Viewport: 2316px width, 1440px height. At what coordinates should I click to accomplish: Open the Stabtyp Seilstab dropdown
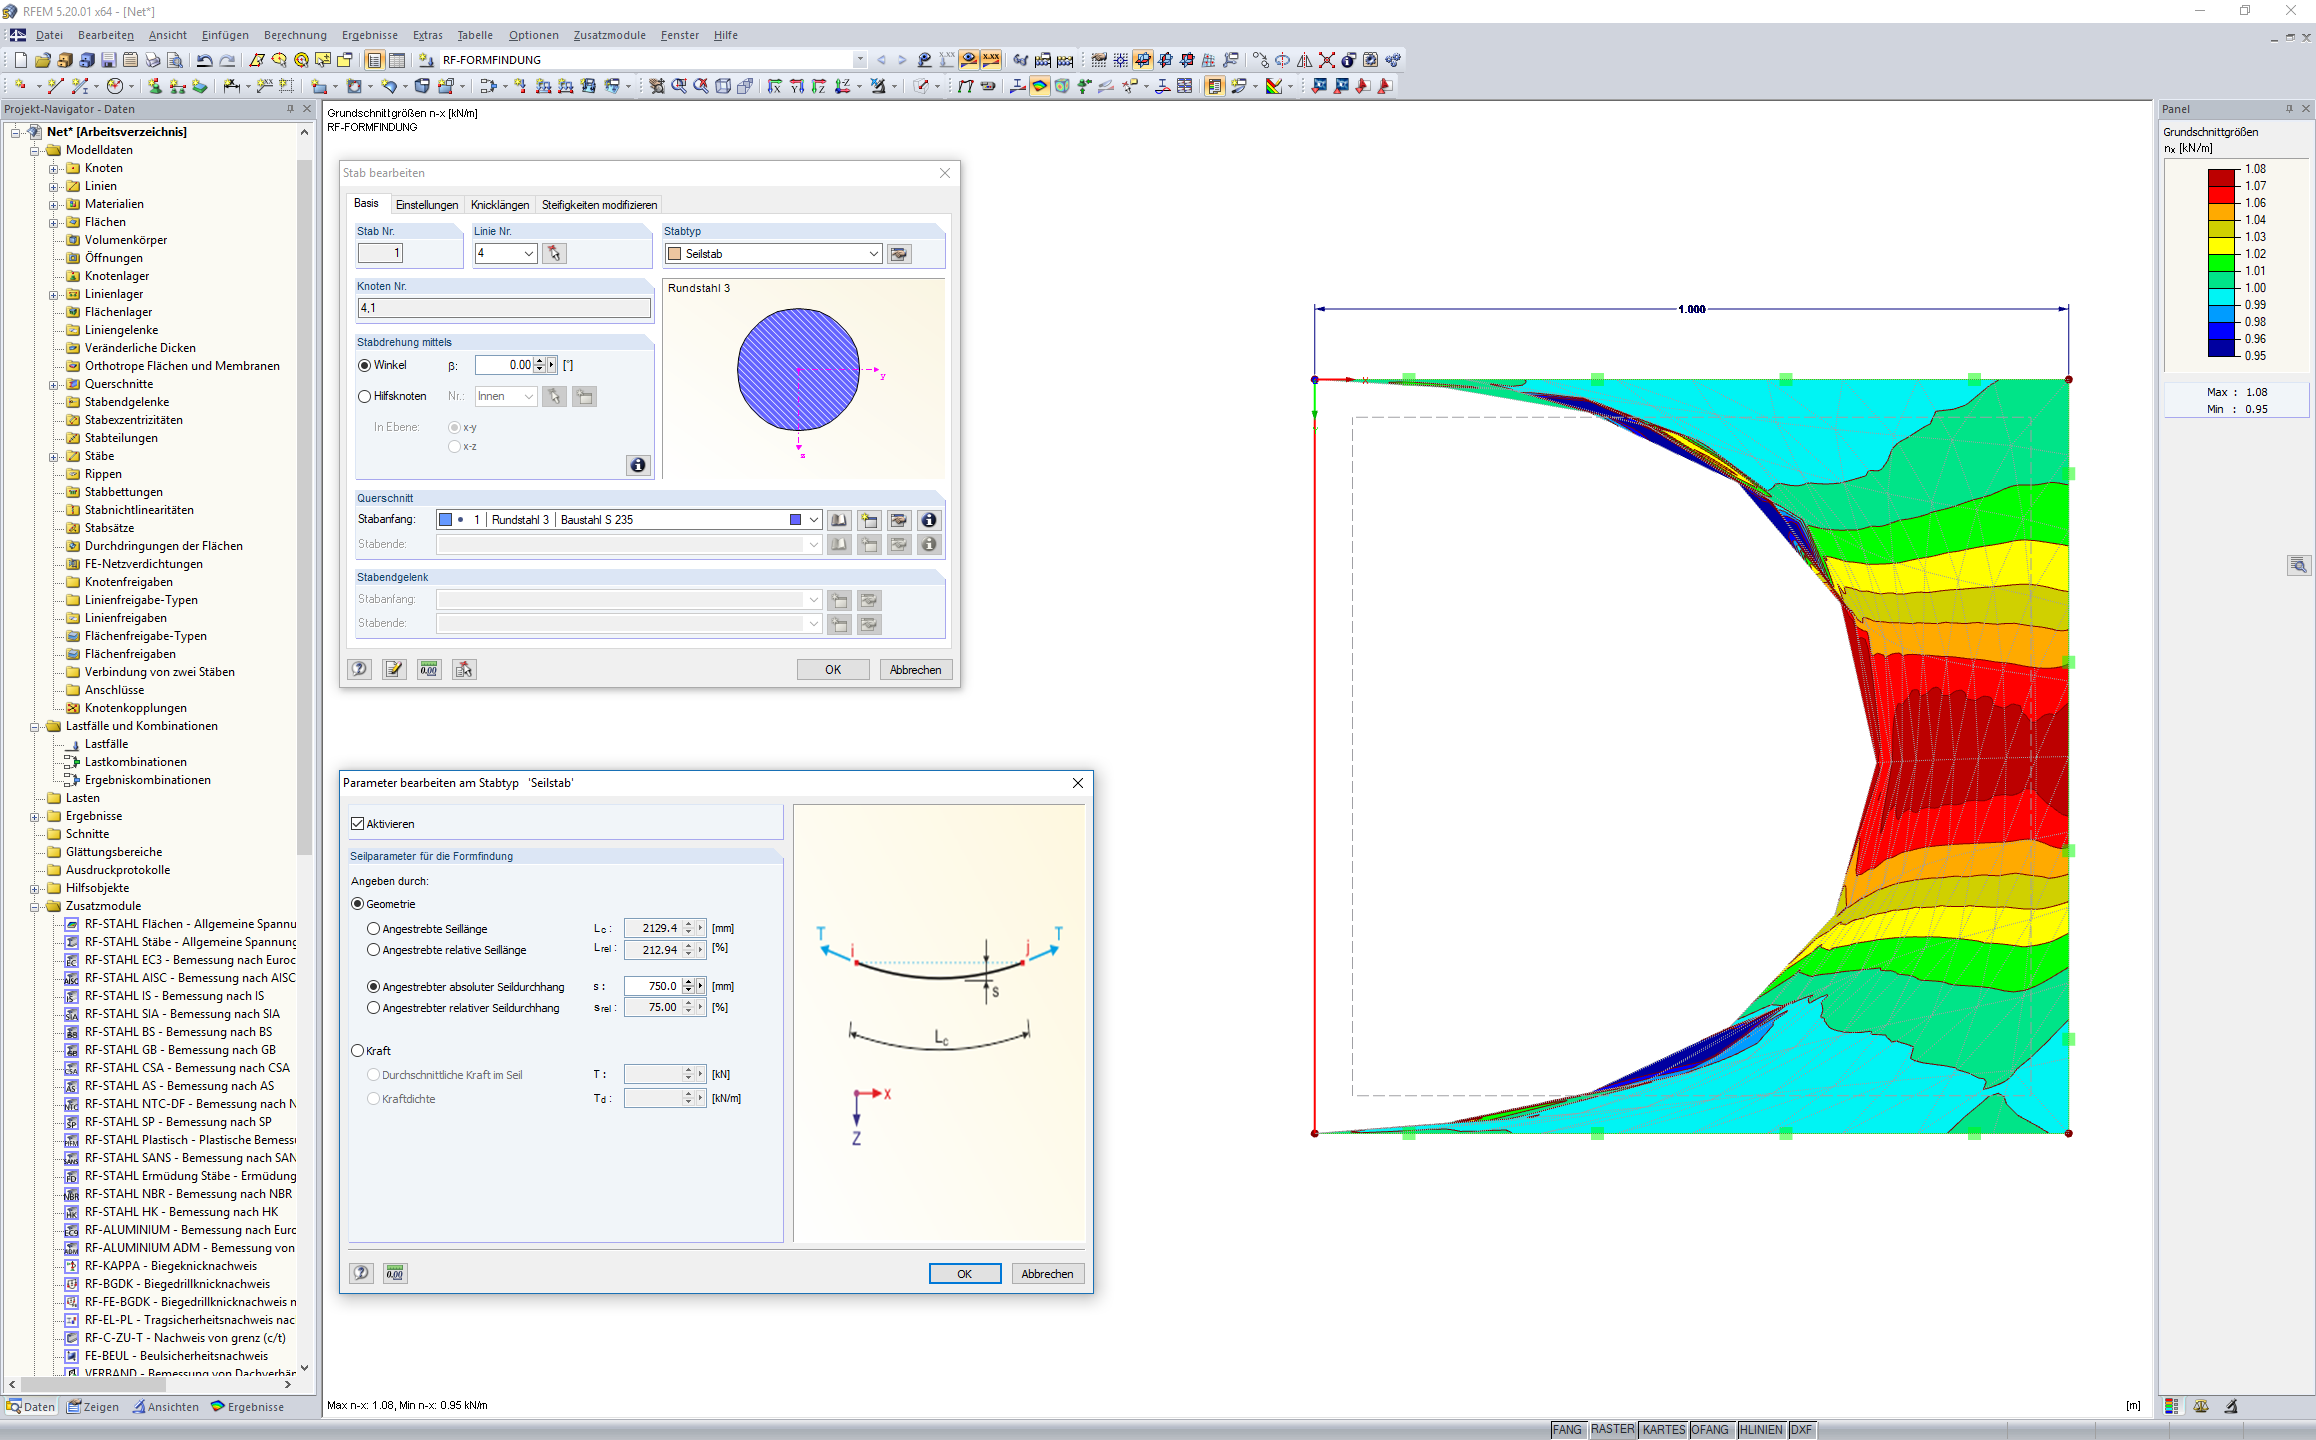(873, 254)
